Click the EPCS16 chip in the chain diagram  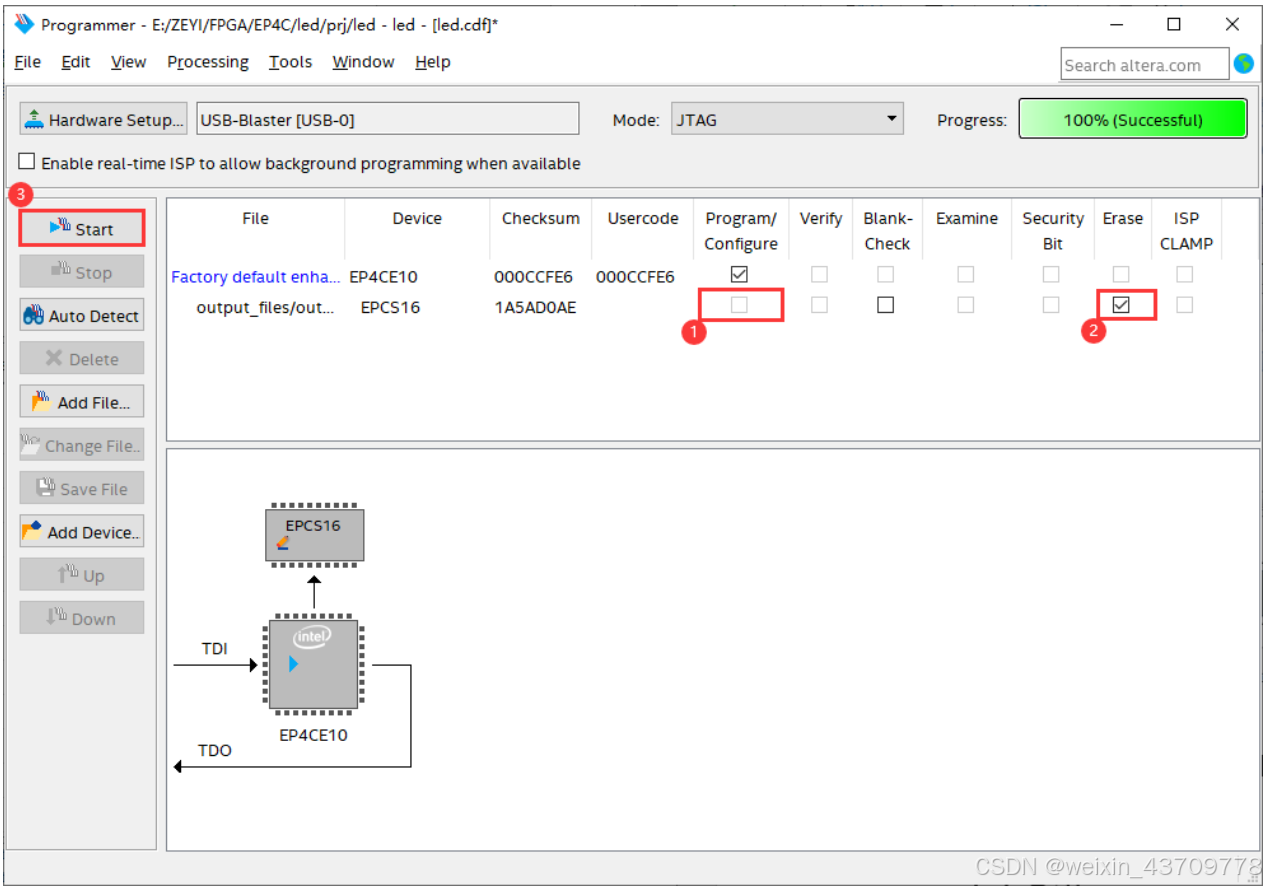314,535
